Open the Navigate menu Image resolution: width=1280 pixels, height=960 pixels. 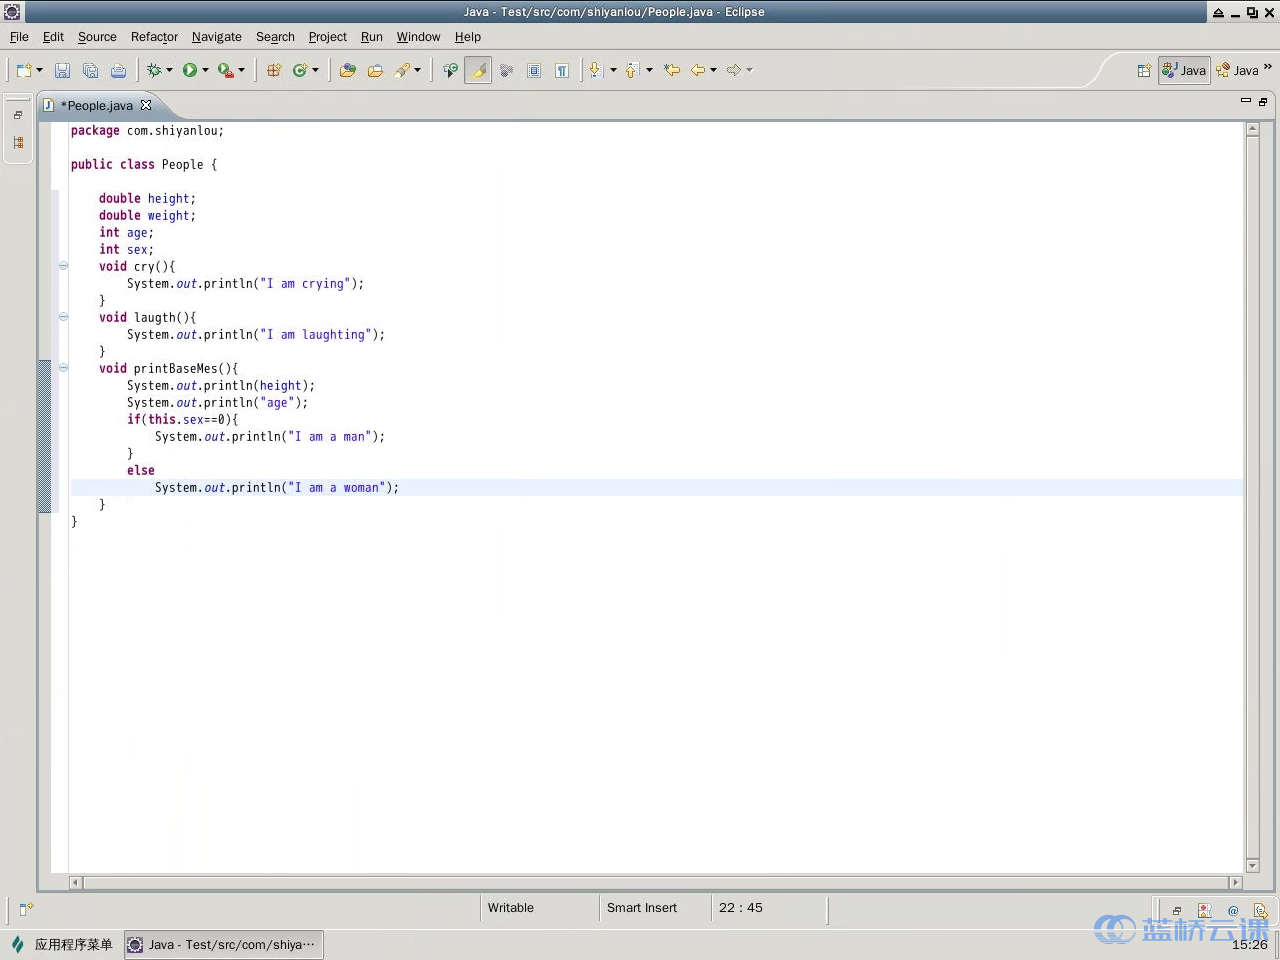[217, 37]
